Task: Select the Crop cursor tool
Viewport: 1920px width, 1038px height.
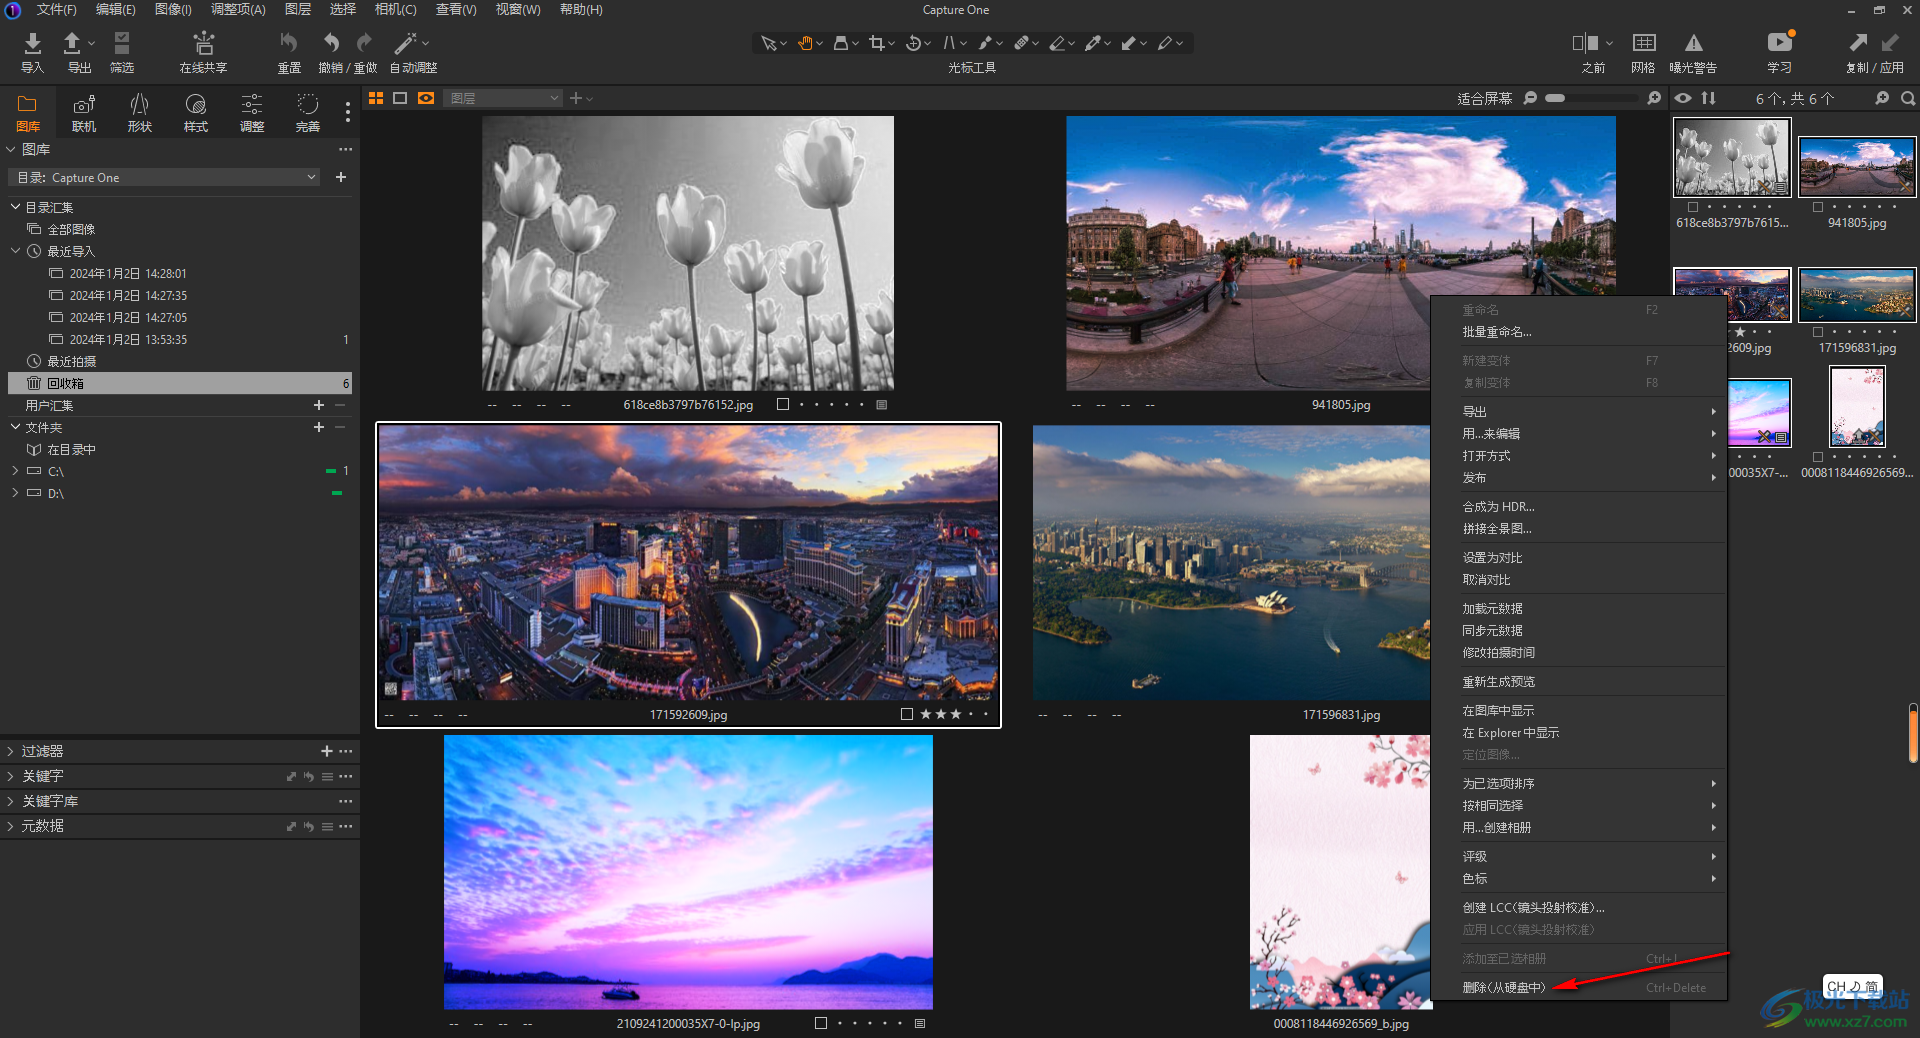Action: pos(877,43)
